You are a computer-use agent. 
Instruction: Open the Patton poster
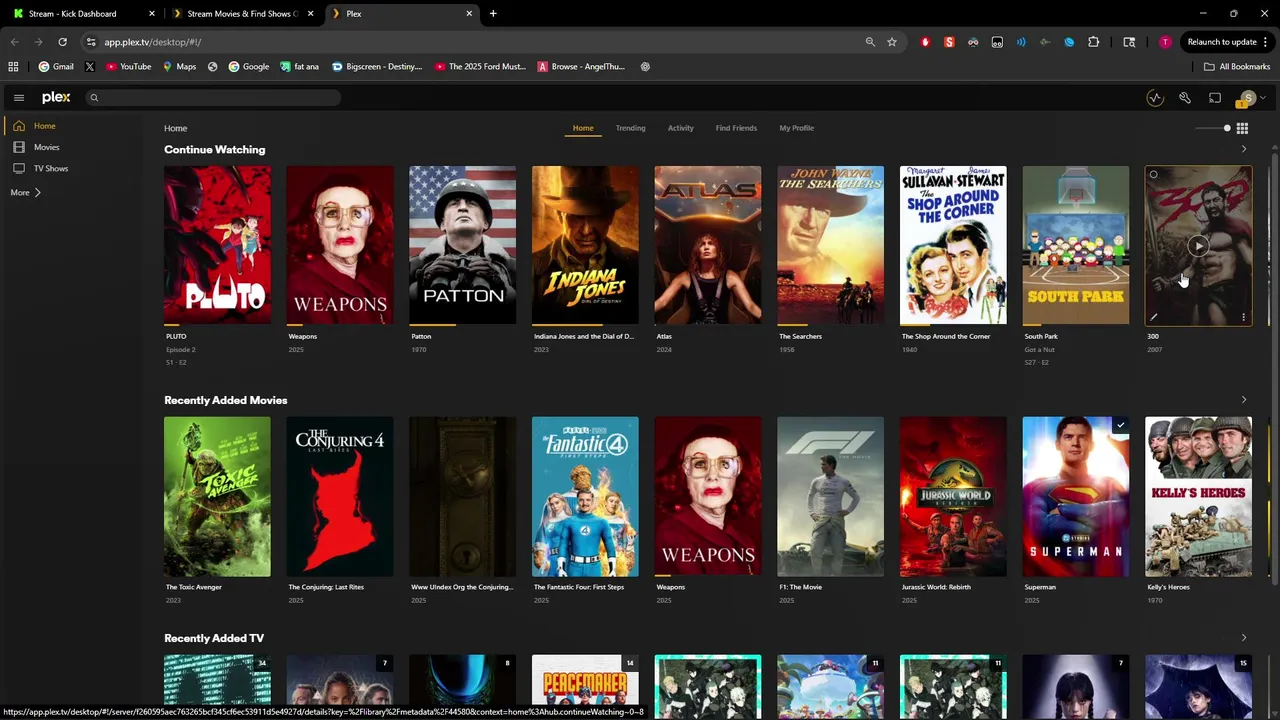coord(462,245)
